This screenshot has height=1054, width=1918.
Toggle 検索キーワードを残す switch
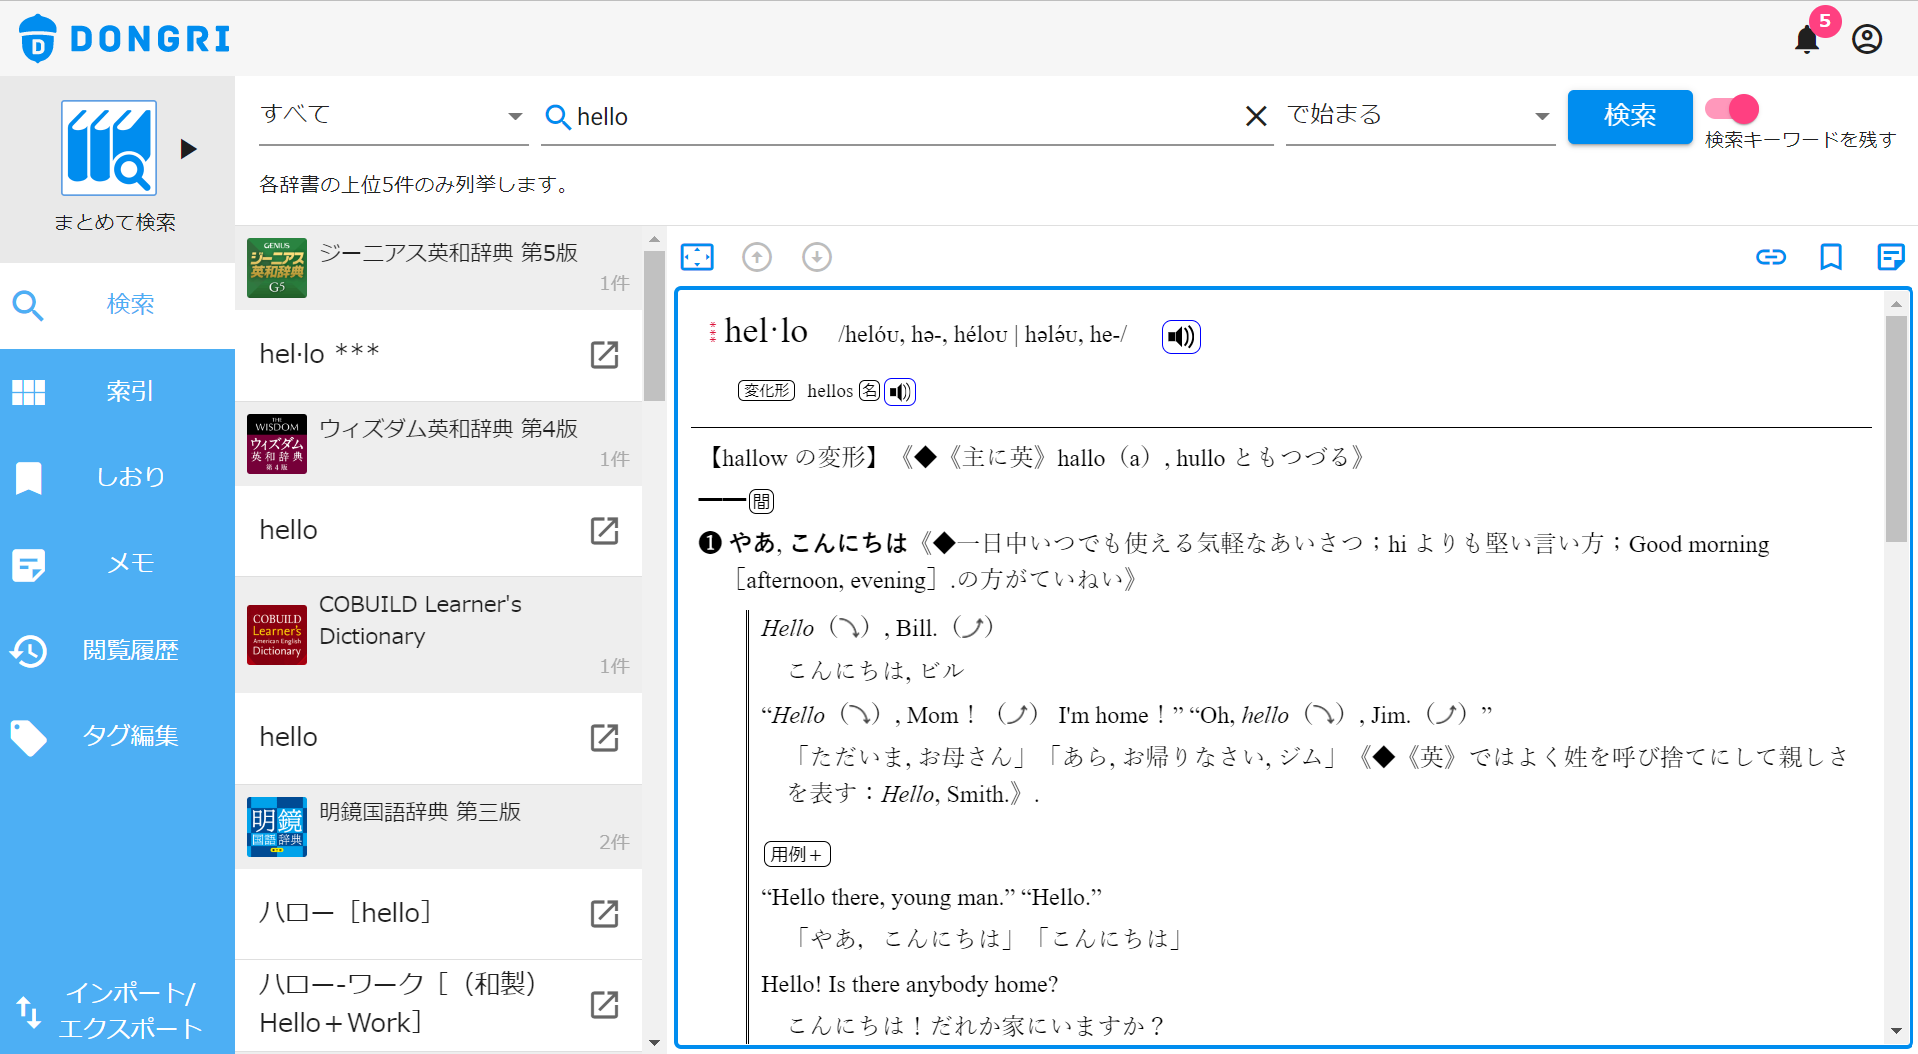tap(1732, 109)
